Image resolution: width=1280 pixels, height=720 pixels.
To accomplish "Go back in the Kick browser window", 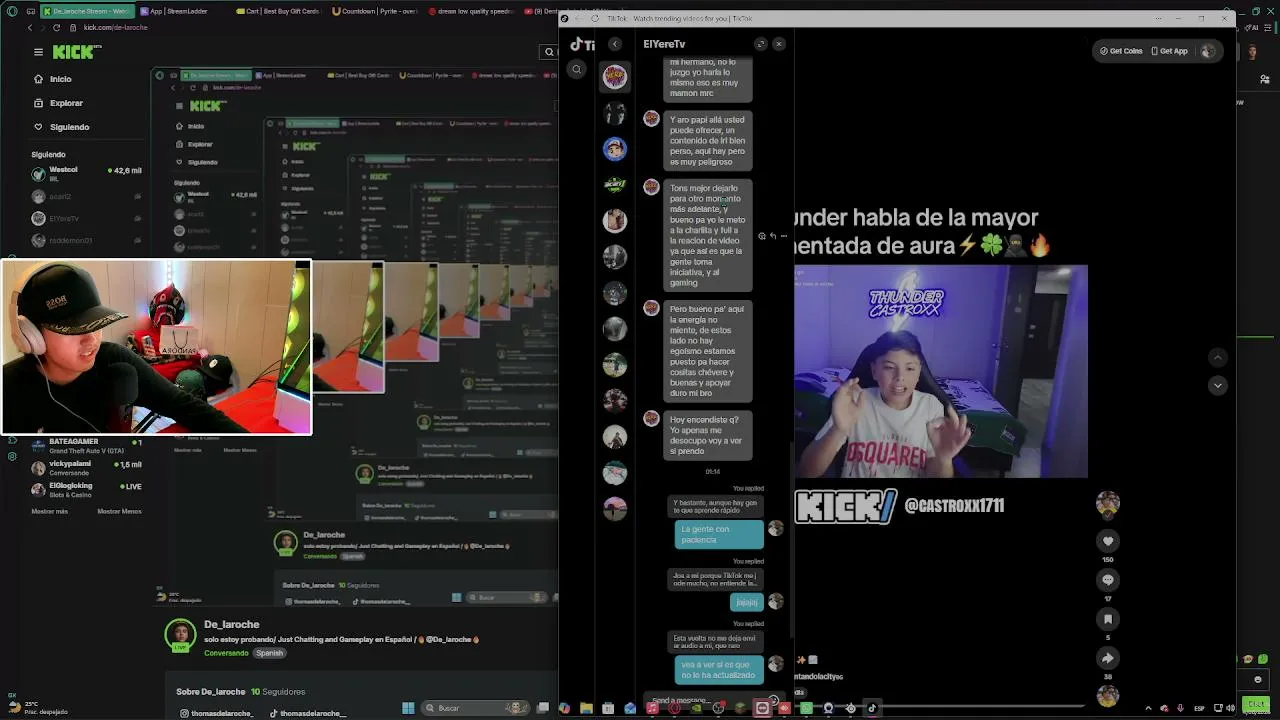I will pos(30,28).
